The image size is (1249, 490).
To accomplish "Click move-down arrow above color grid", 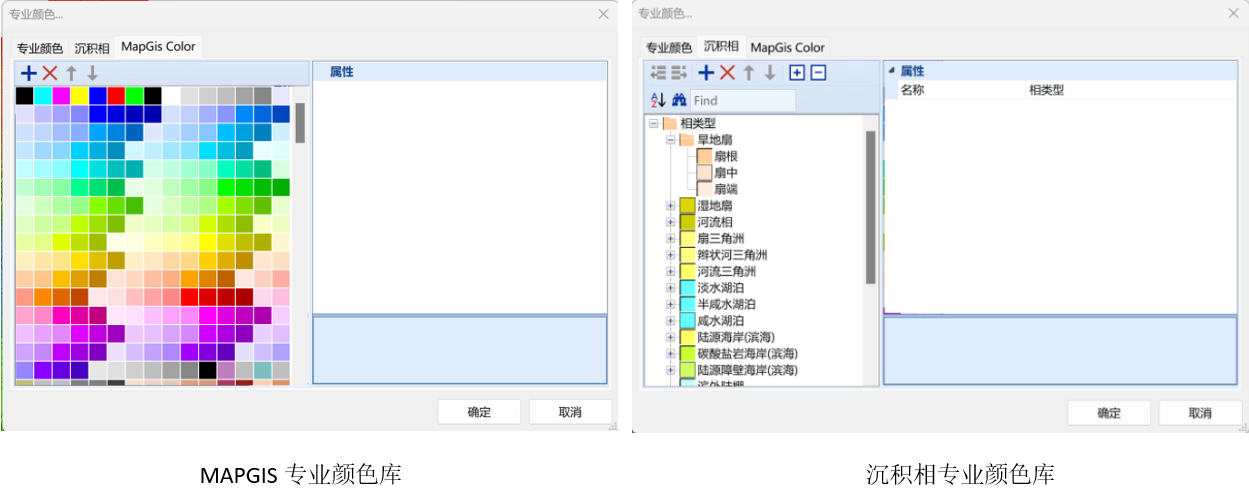I will (x=92, y=73).
